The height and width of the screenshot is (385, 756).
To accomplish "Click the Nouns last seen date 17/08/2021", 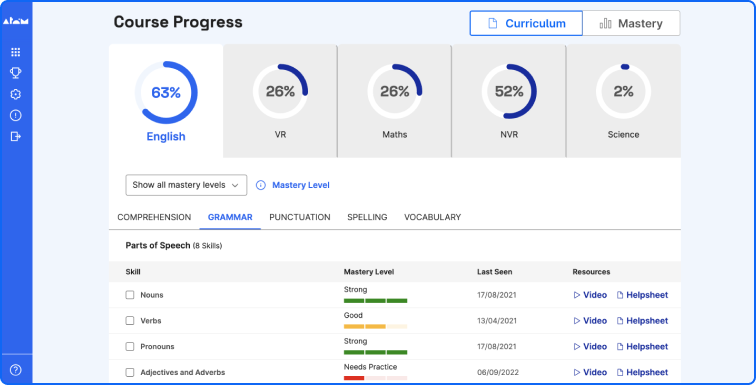I will tap(497, 295).
